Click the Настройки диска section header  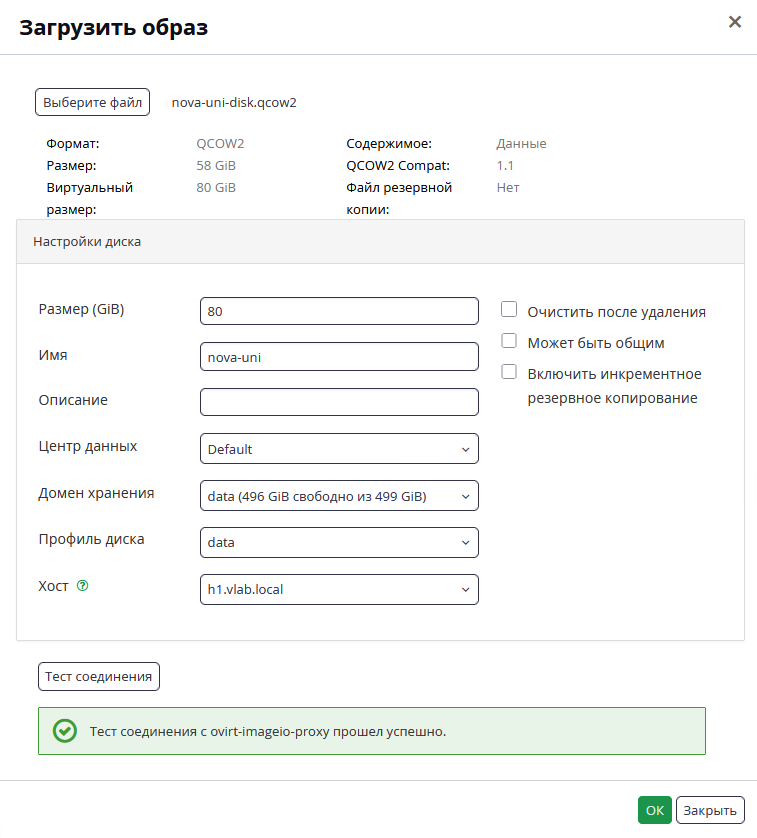click(x=380, y=242)
